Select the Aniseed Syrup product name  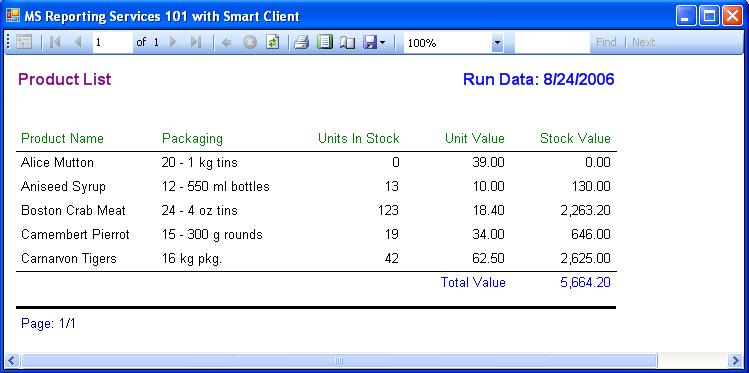(63, 187)
